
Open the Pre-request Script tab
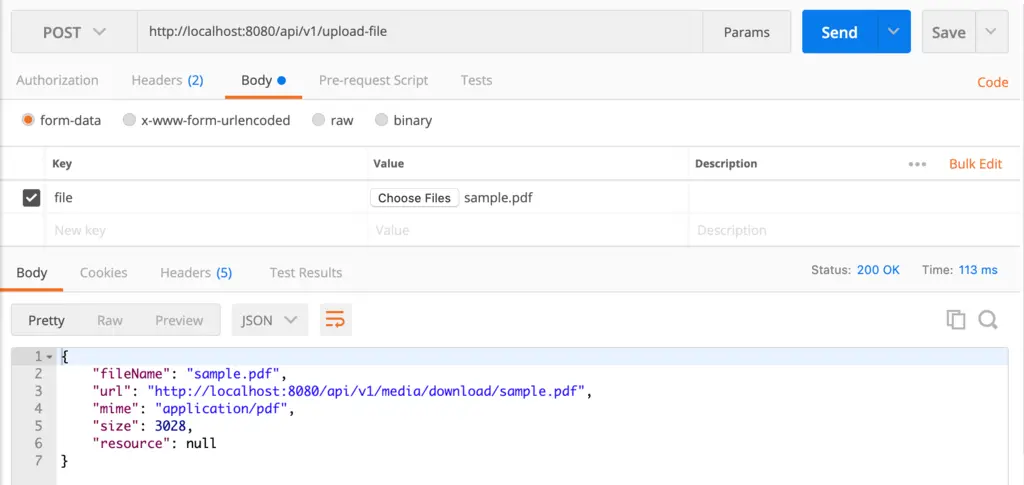pos(374,80)
